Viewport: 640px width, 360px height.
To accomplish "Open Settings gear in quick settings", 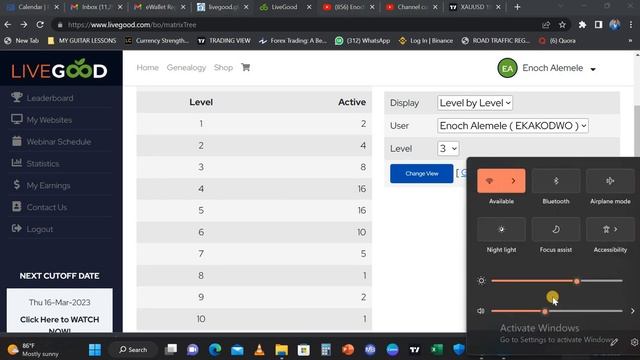I will coord(634,342).
